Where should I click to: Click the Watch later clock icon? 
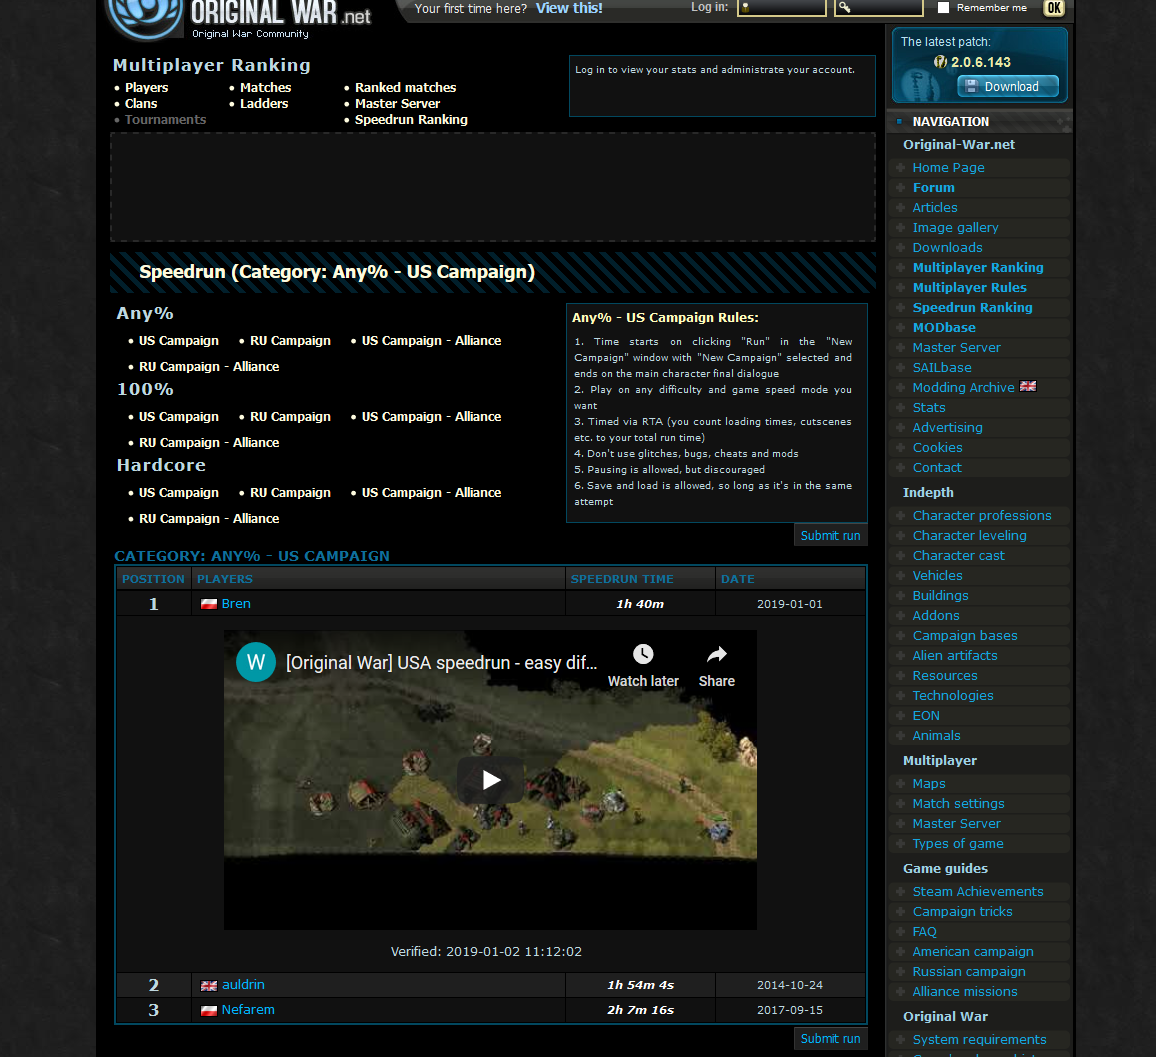(643, 654)
